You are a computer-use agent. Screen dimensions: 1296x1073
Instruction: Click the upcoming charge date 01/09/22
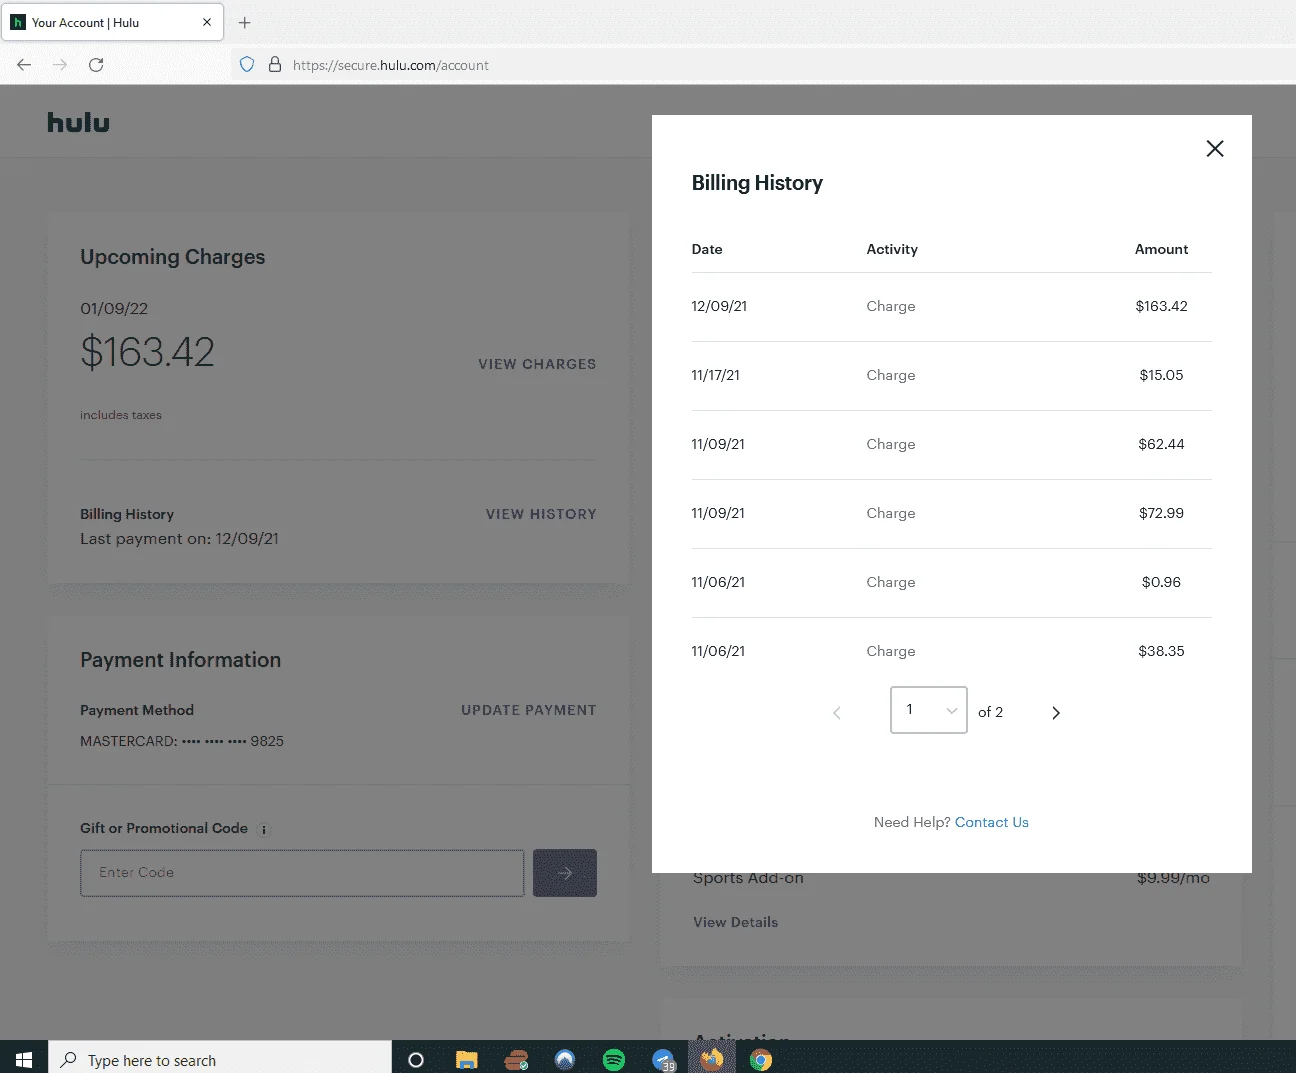[114, 309]
